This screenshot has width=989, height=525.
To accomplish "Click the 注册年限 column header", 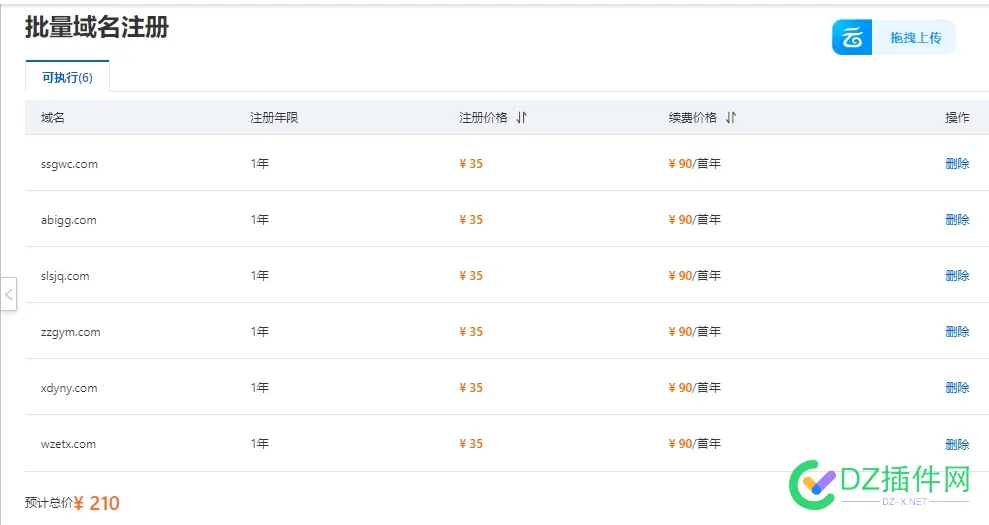I will click(x=274, y=118).
